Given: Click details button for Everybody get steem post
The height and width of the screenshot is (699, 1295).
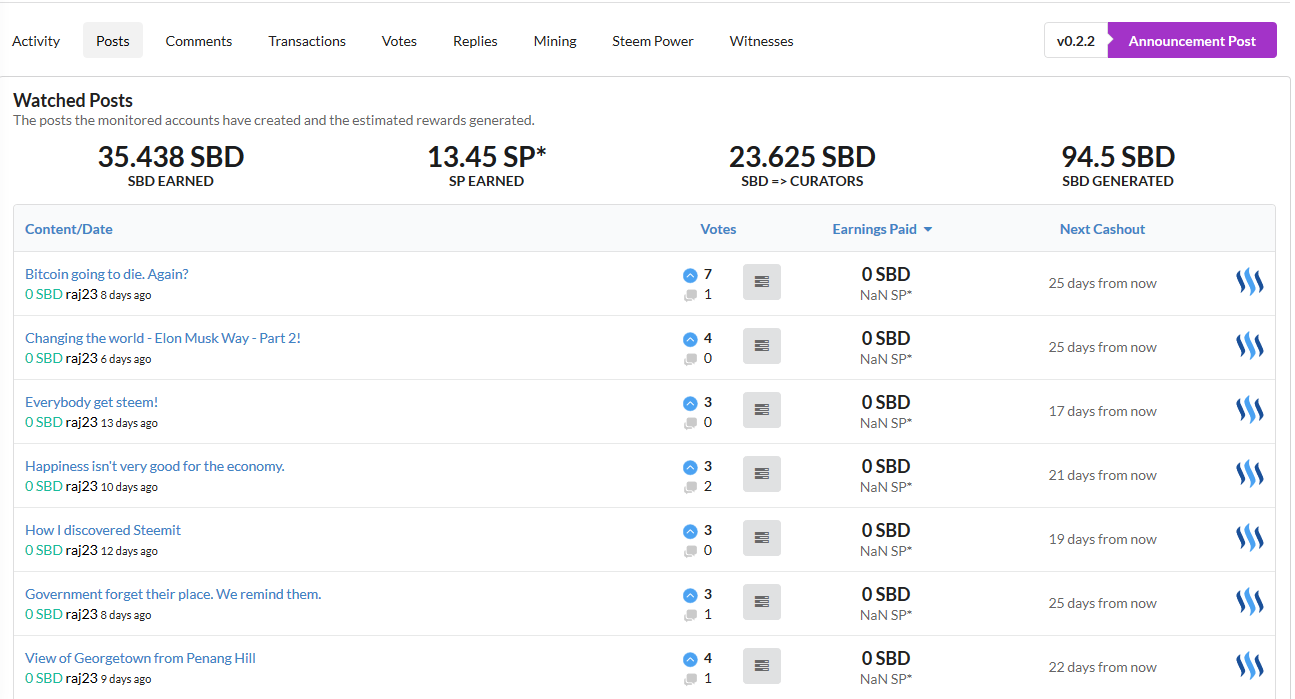Looking at the screenshot, I should pyautogui.click(x=762, y=410).
